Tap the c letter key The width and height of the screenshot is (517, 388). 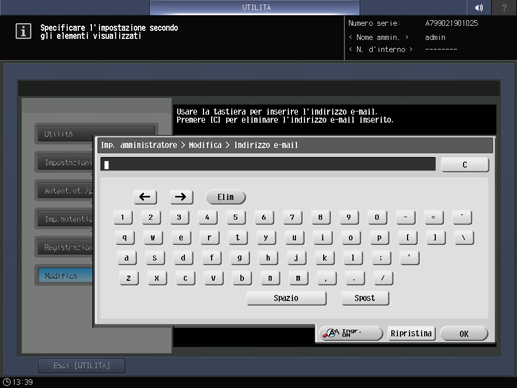[x=185, y=278]
